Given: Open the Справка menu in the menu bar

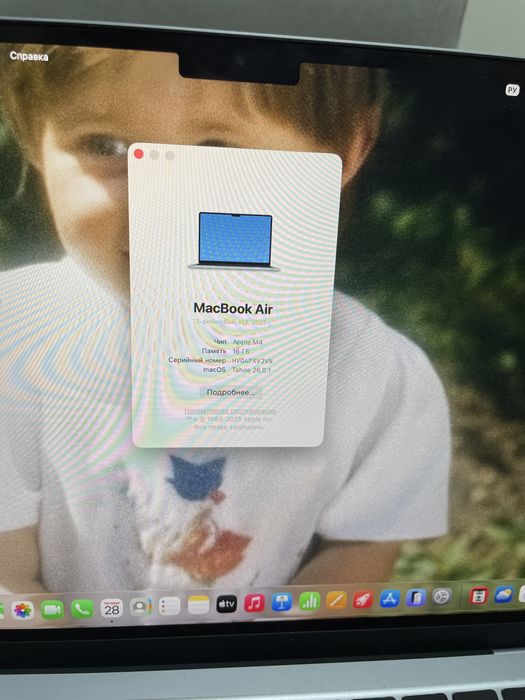Looking at the screenshot, I should pos(29,56).
